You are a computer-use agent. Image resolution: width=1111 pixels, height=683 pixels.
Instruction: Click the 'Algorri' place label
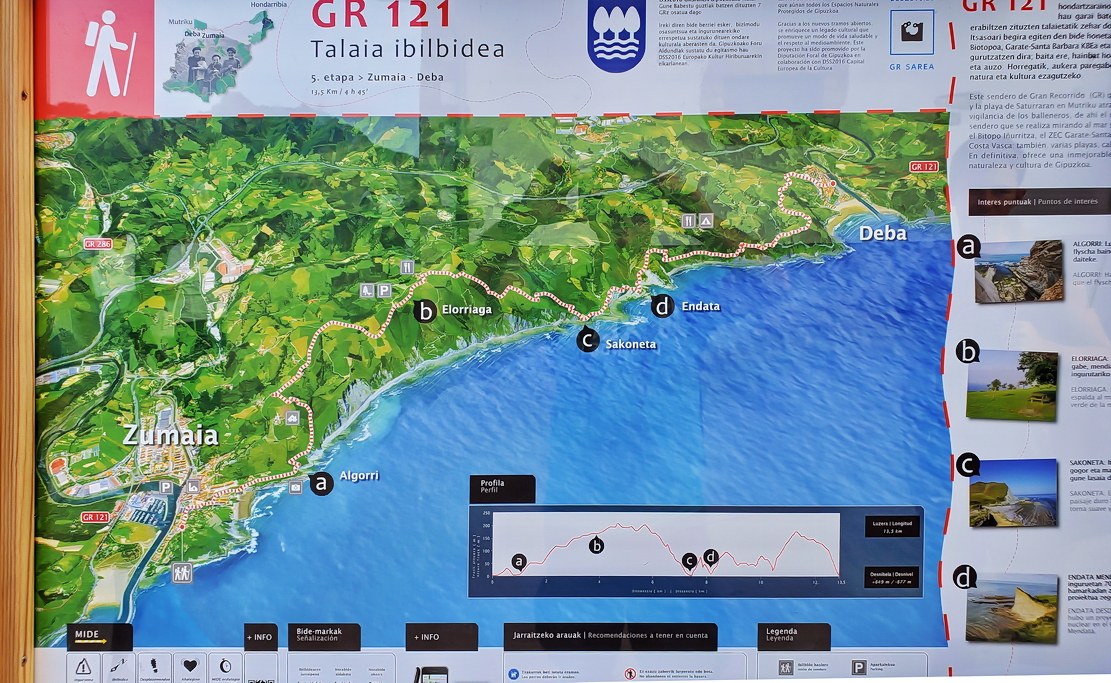point(359,475)
